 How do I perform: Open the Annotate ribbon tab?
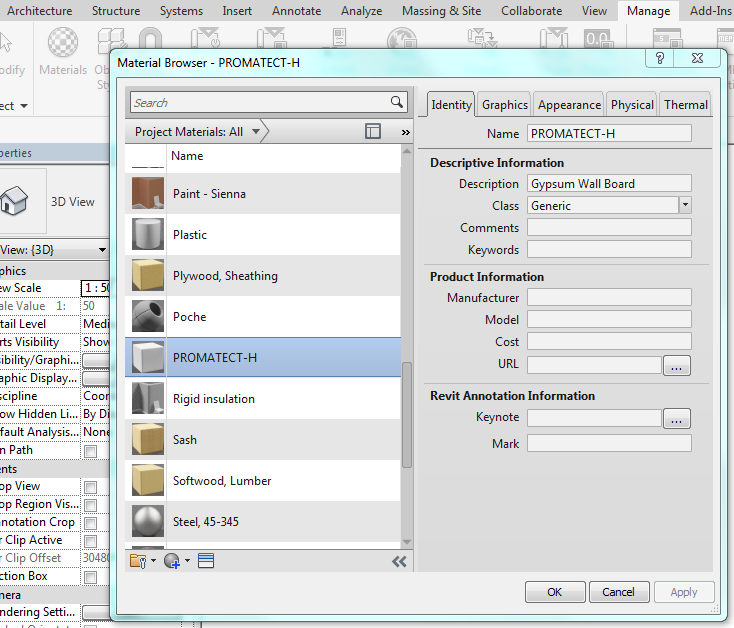point(297,11)
